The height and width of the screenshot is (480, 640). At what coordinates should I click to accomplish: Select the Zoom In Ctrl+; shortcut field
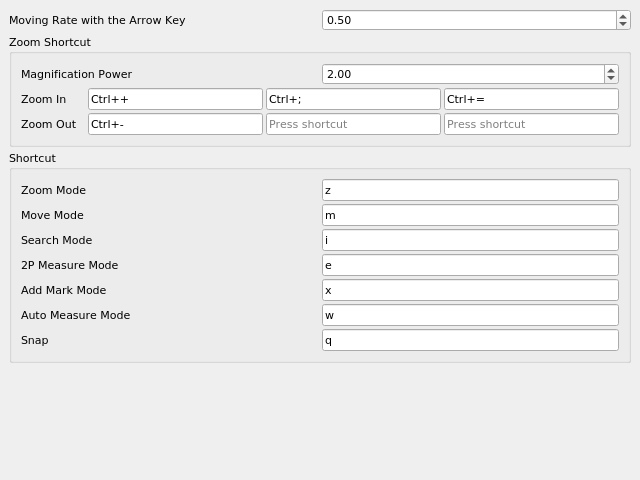pyautogui.click(x=353, y=99)
